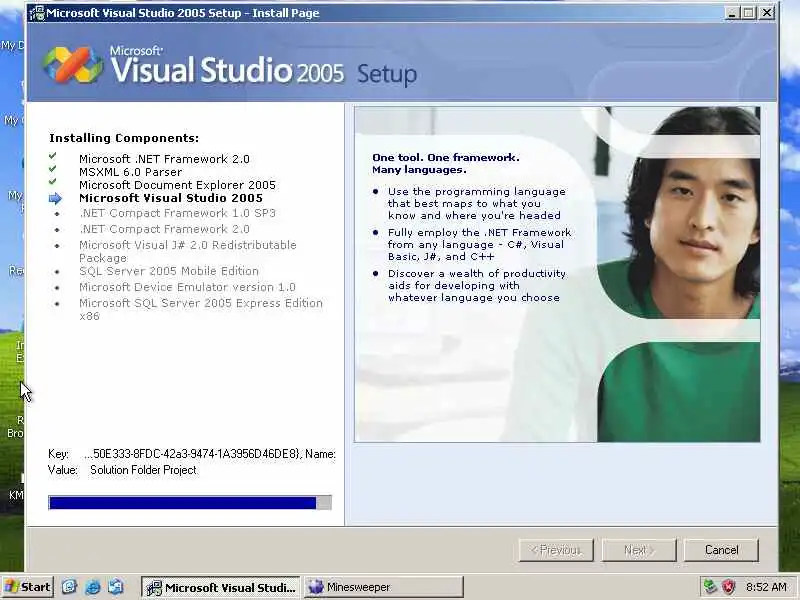The width and height of the screenshot is (800, 600).
Task: Click the 'Installing Components:' heading
Action: (x=124, y=138)
